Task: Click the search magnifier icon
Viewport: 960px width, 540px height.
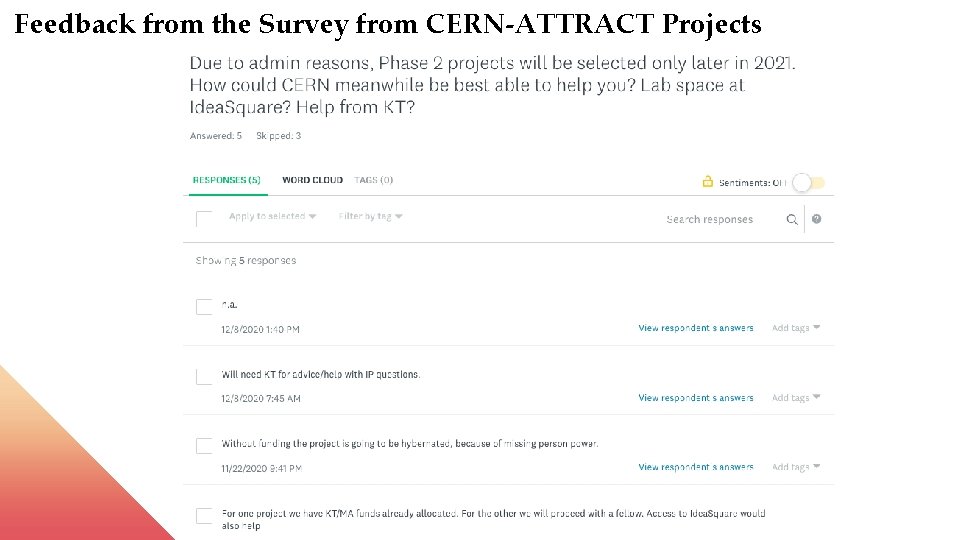Action: (x=792, y=220)
